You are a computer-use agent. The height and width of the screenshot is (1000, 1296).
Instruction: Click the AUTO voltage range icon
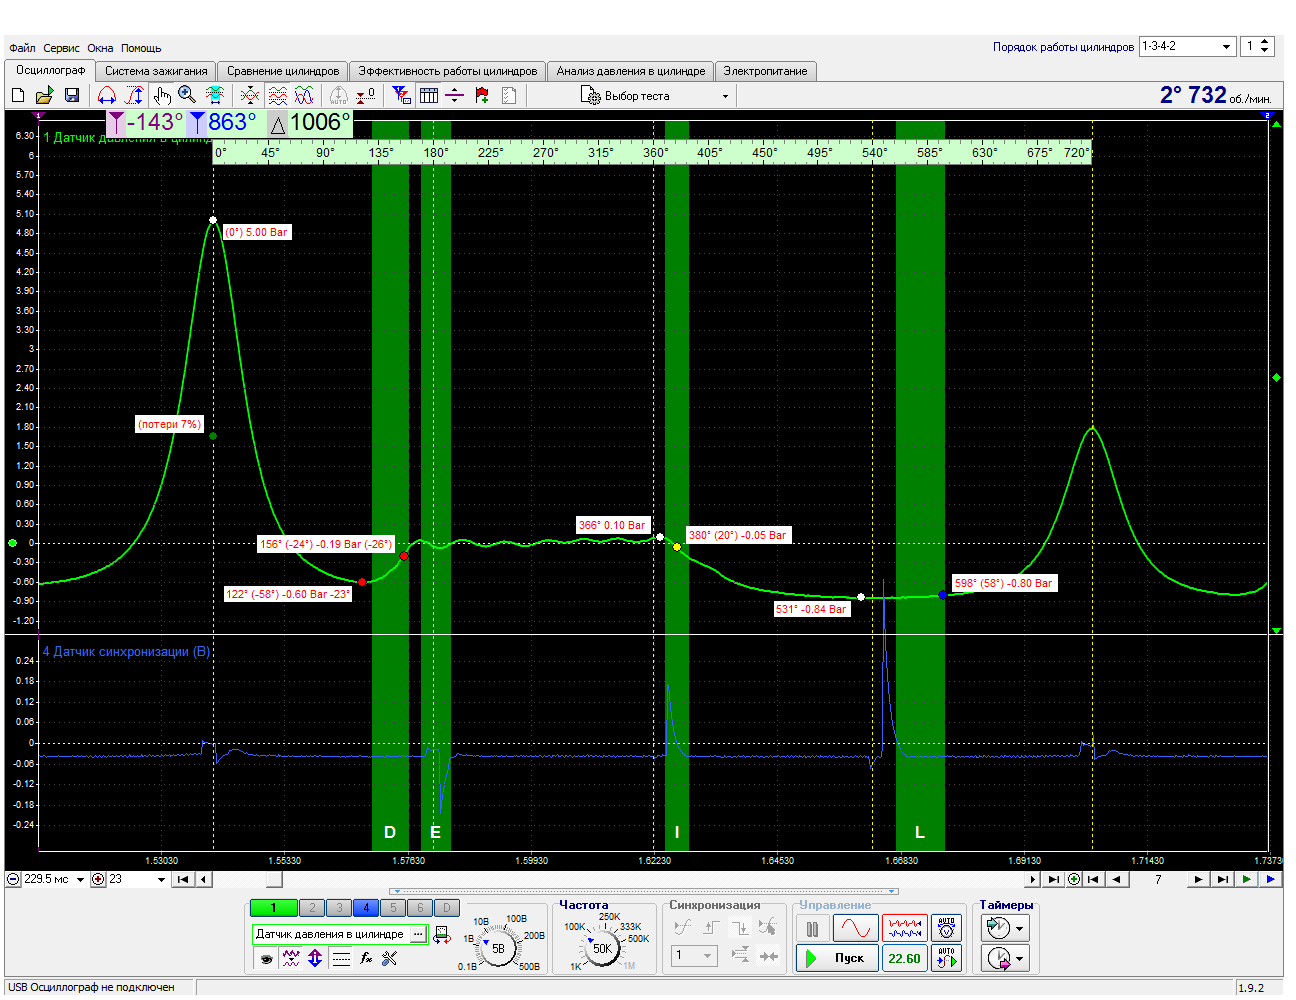point(946,928)
